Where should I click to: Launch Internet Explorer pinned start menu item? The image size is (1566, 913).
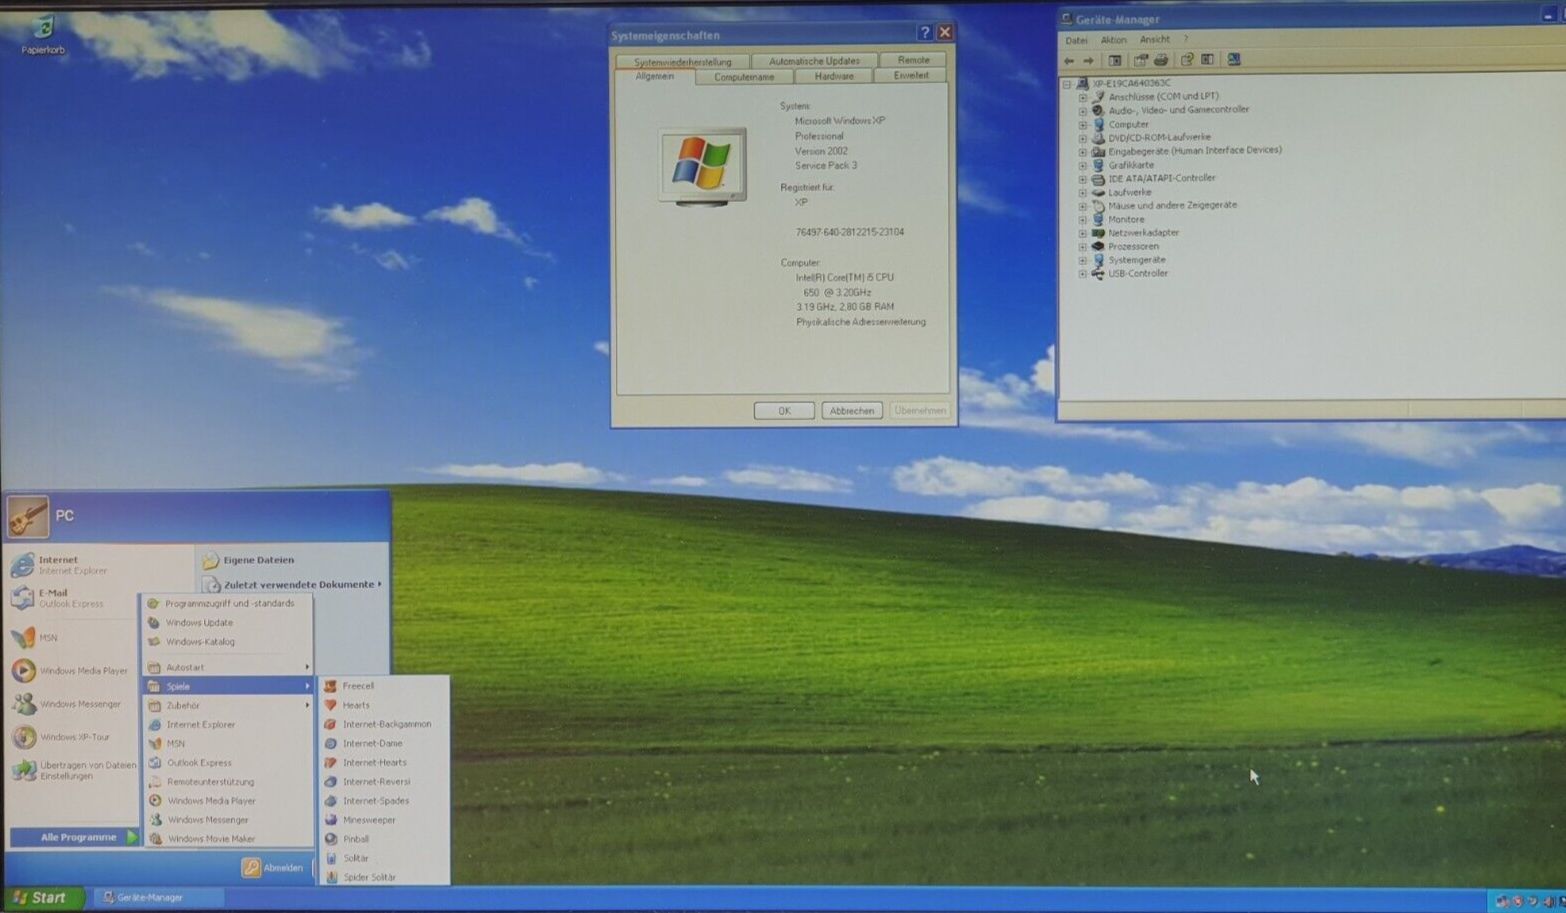[60, 565]
